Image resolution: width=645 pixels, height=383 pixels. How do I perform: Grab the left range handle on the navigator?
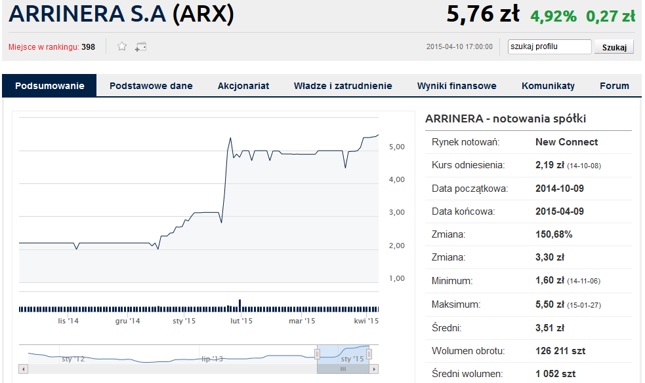point(317,354)
